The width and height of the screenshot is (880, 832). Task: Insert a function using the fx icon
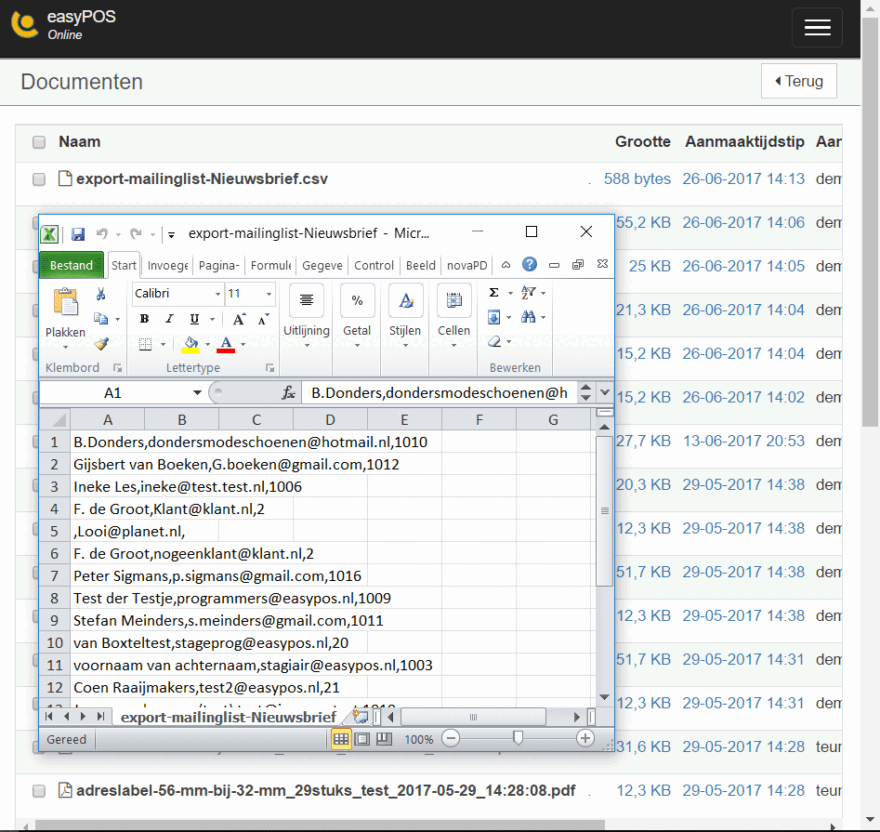click(288, 393)
